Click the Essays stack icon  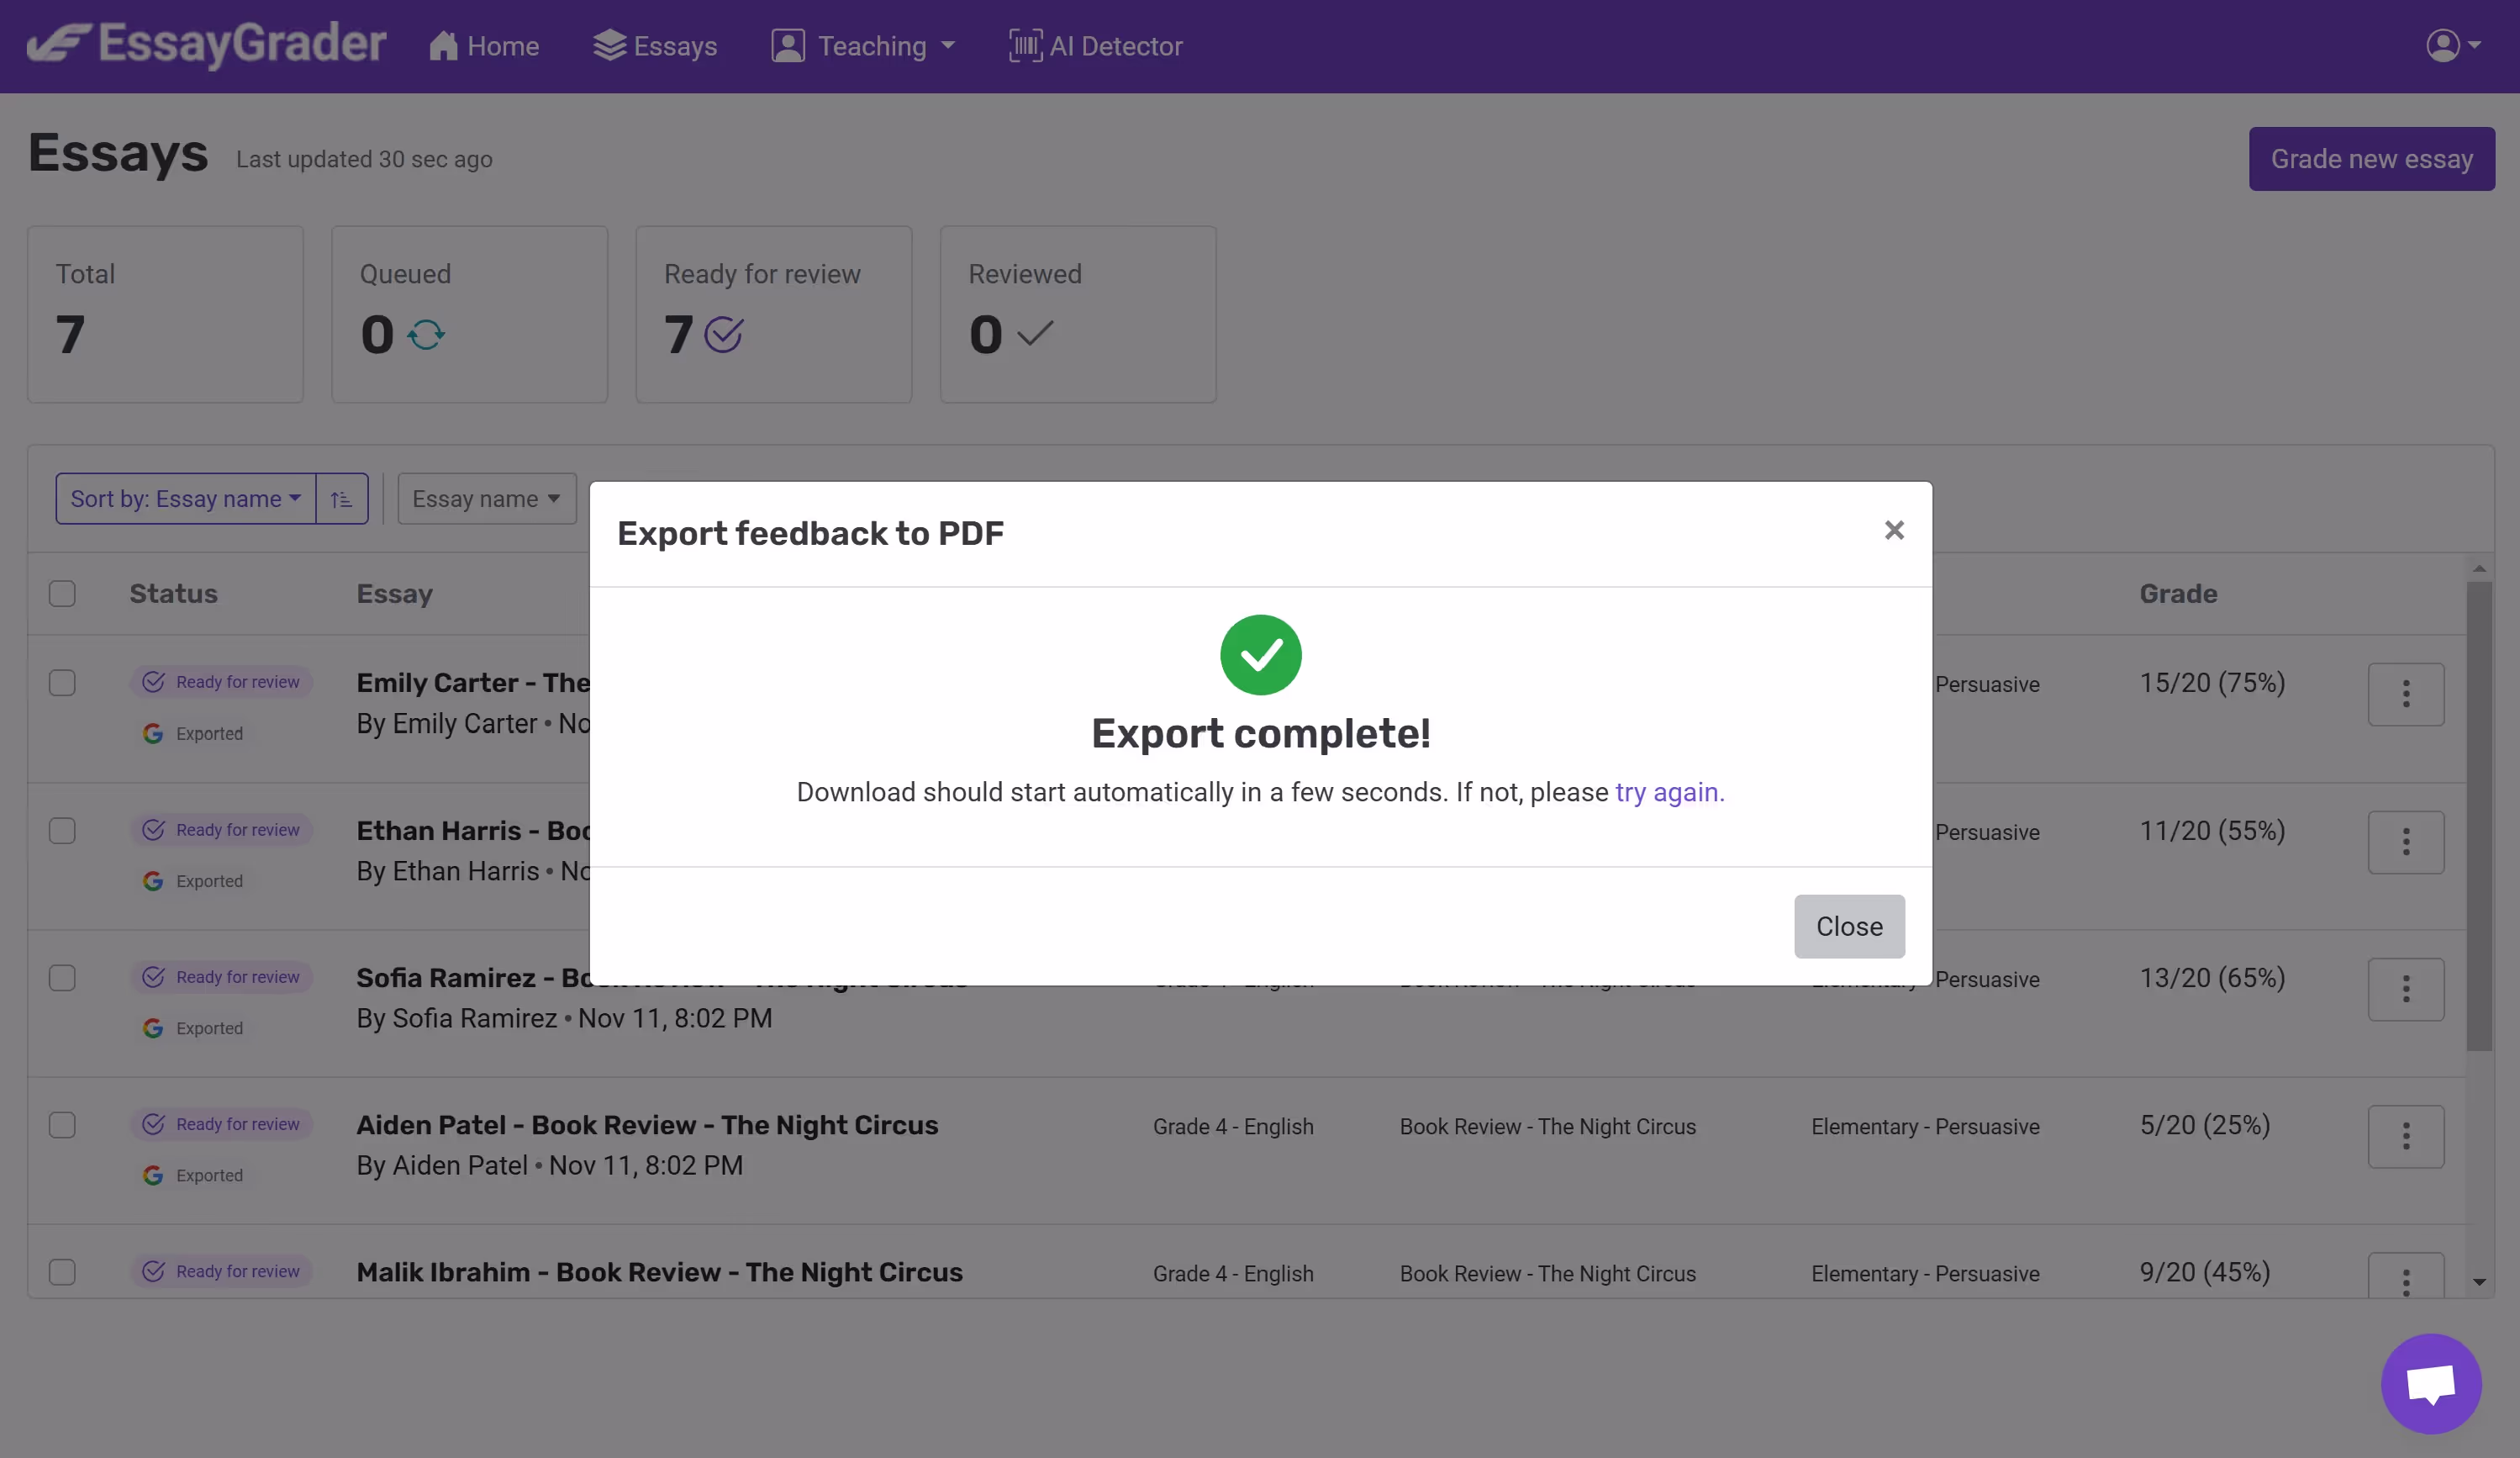[x=609, y=46]
